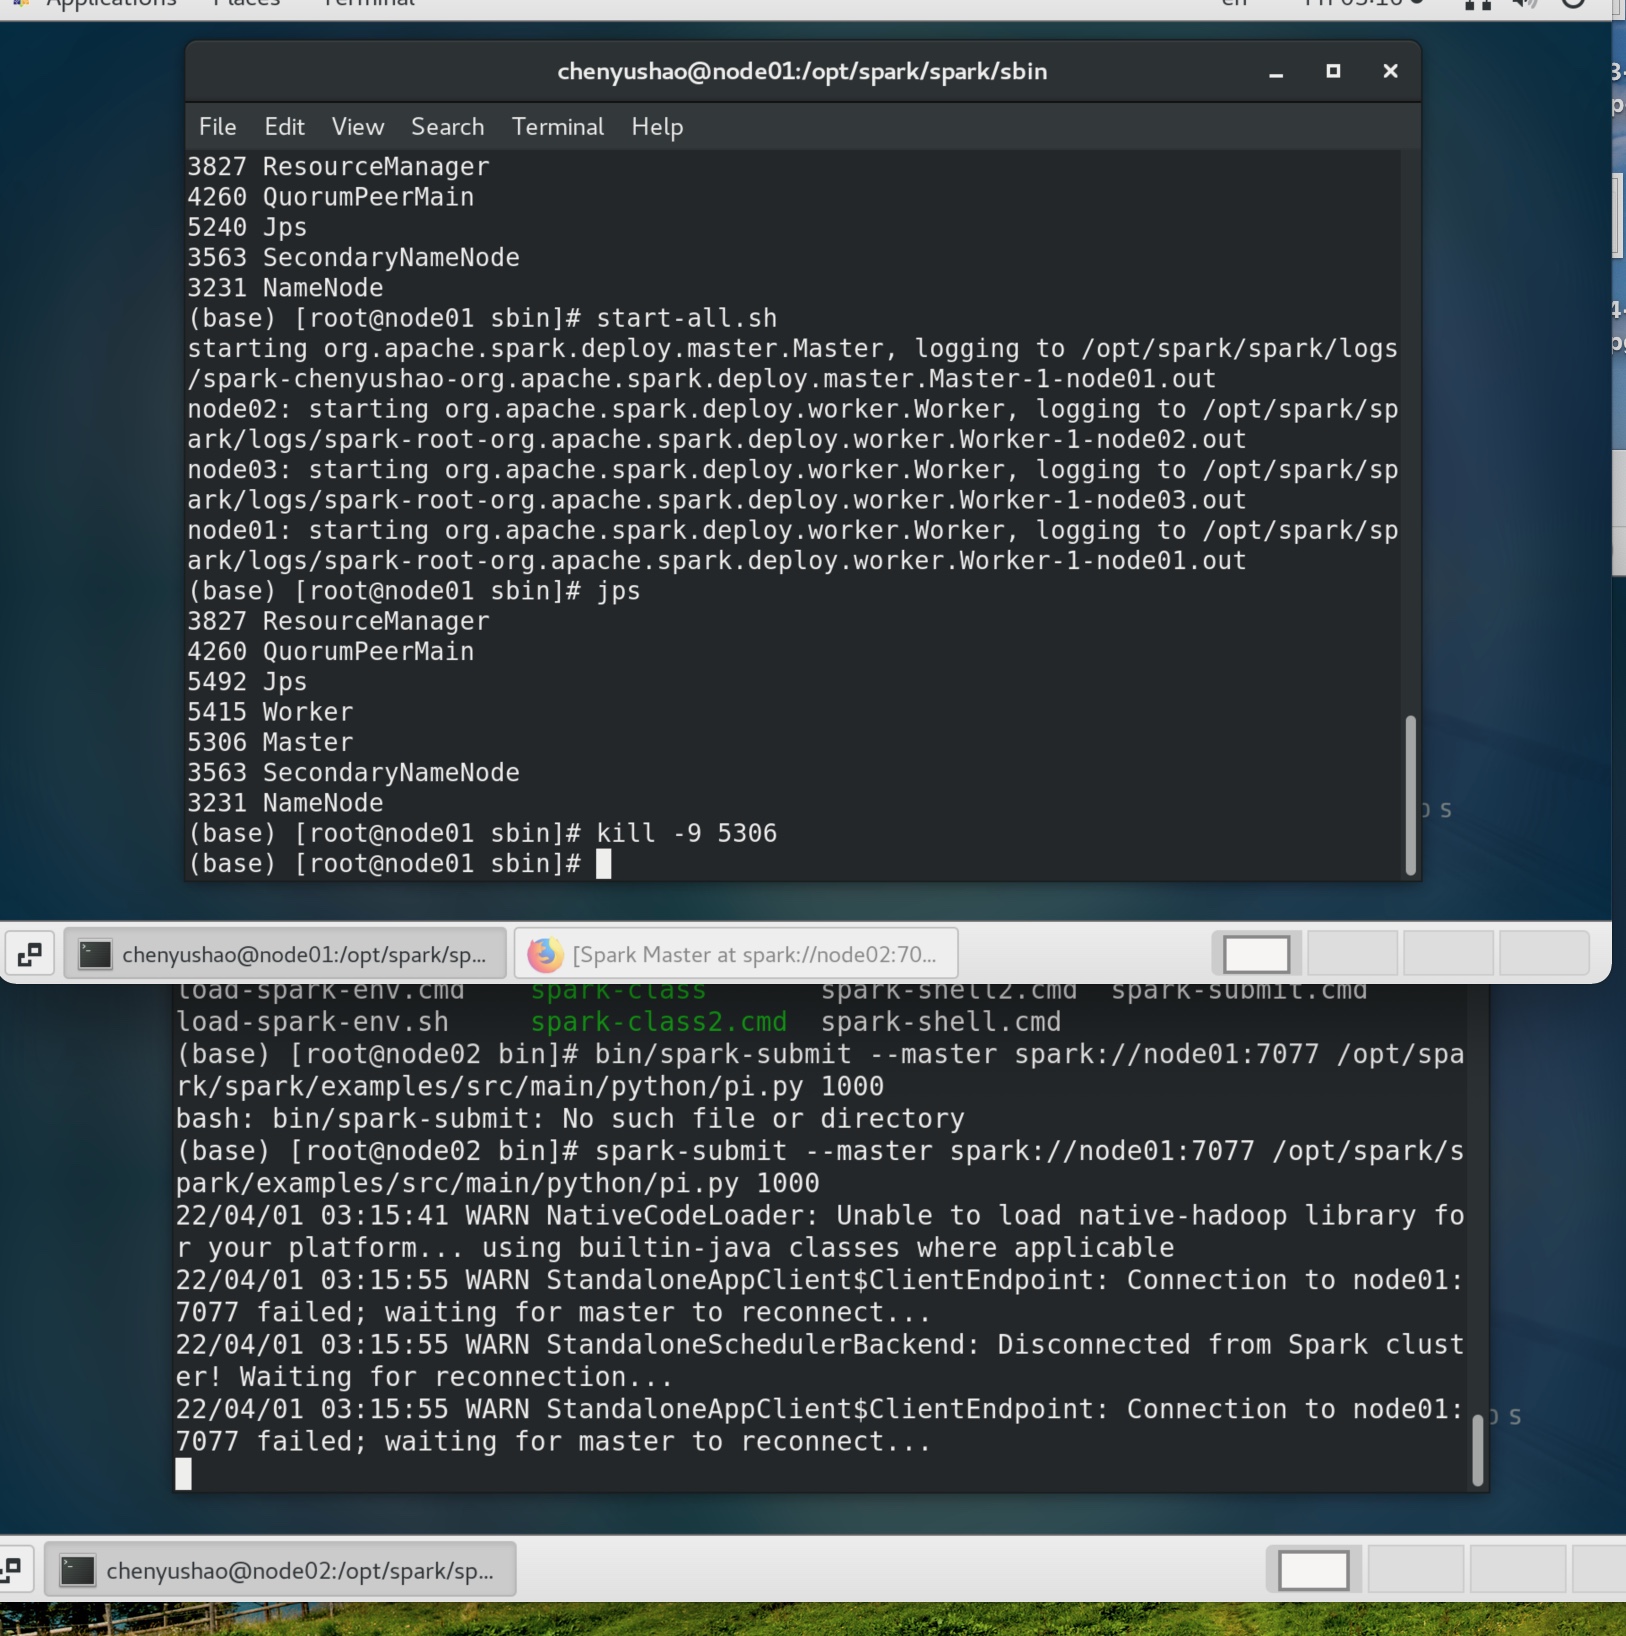Select fourth workspace in upper workspace switcher
The height and width of the screenshot is (1636, 1626).
(1544, 954)
